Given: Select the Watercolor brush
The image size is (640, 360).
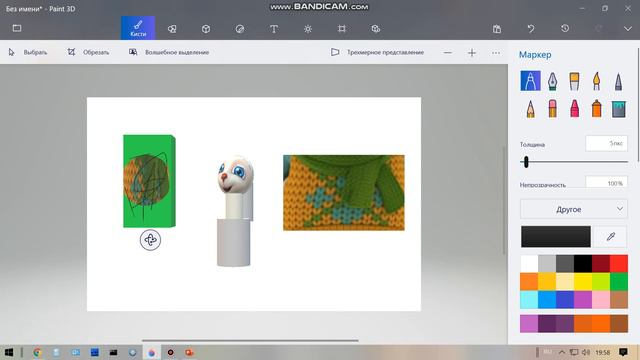Looking at the screenshot, I should 596,81.
